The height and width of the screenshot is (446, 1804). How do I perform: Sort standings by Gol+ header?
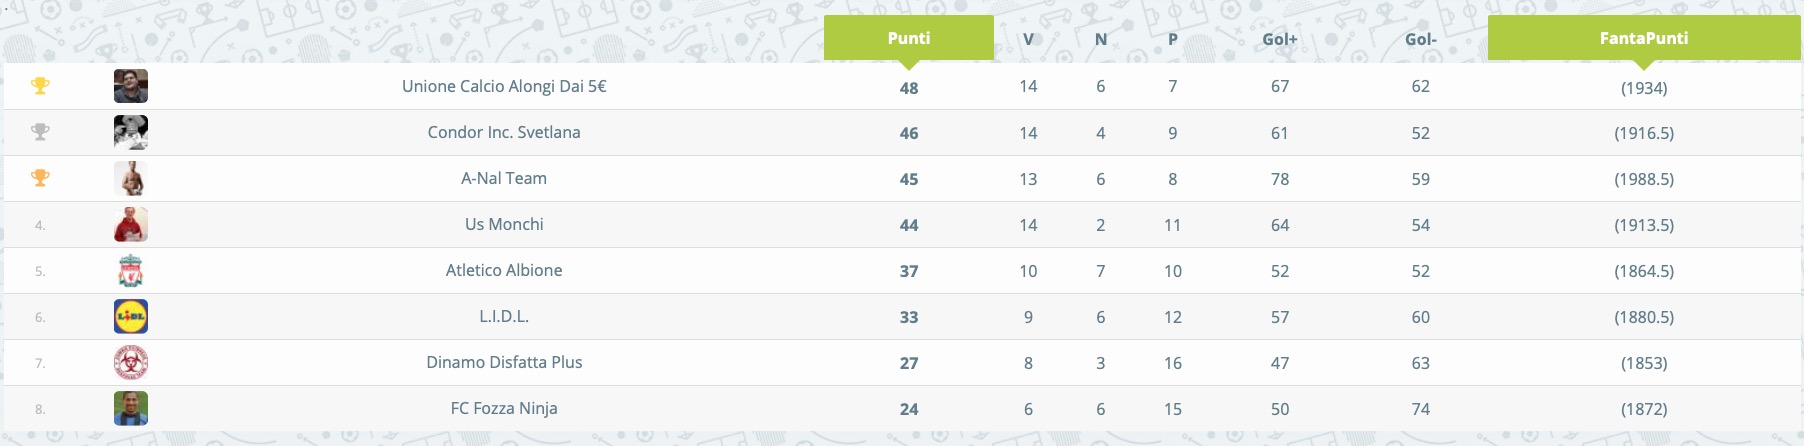click(x=1280, y=39)
